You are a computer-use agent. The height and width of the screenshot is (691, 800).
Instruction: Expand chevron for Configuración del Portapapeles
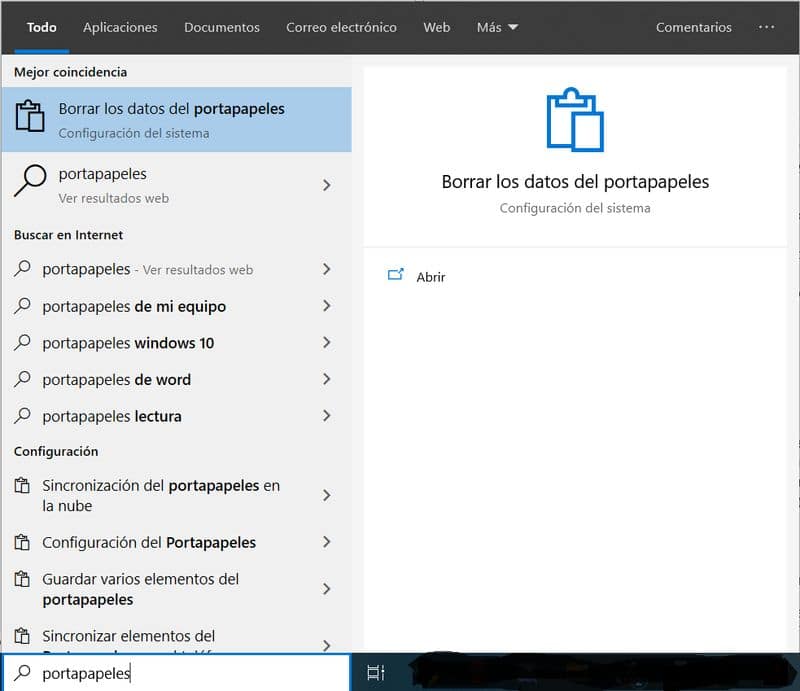327,542
